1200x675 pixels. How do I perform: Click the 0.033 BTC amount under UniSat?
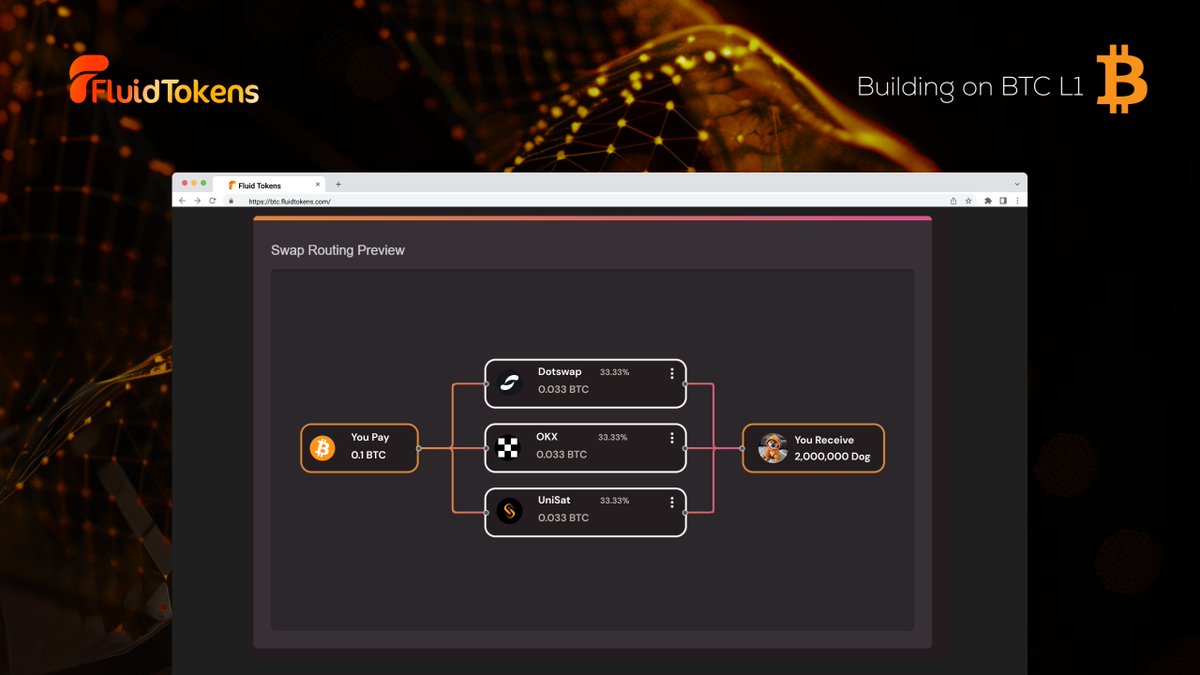click(563, 518)
